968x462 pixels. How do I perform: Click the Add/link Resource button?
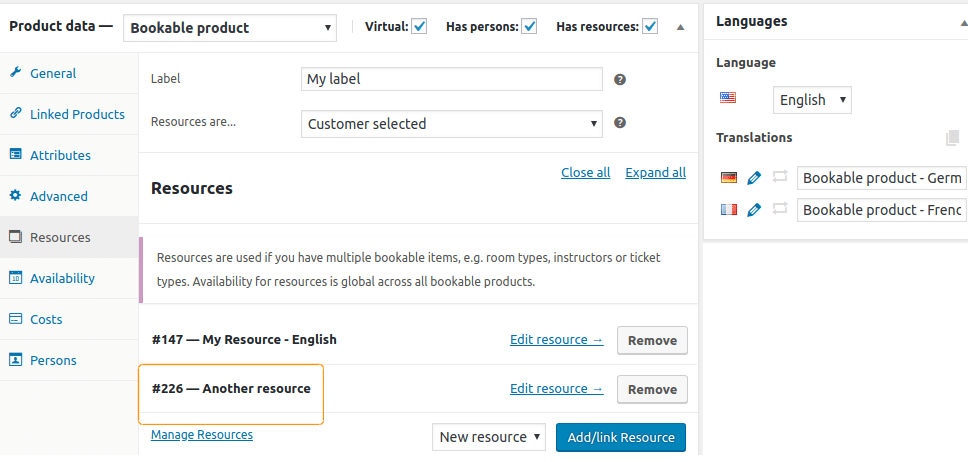coord(621,437)
